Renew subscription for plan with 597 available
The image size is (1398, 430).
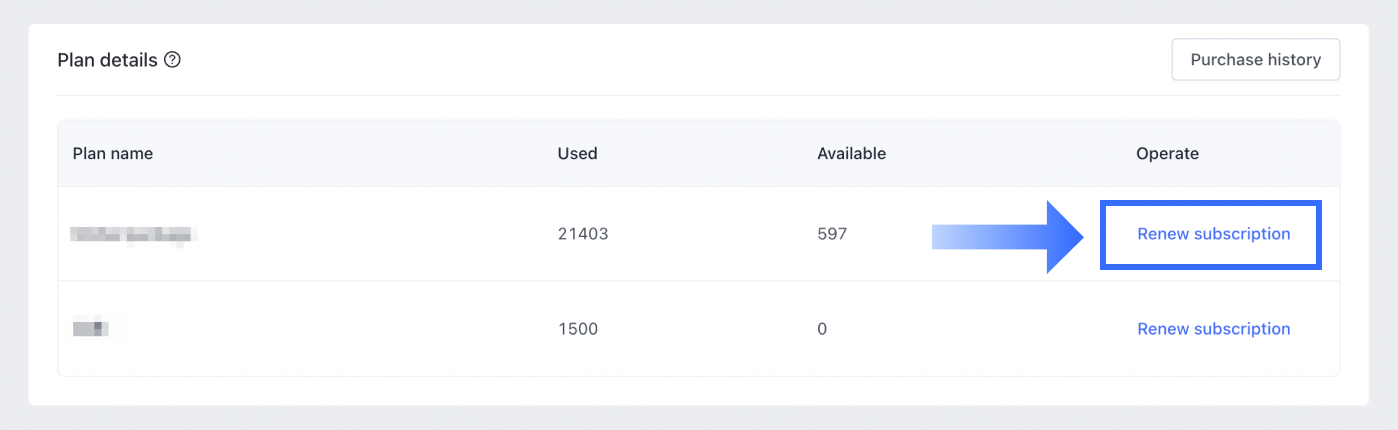coord(1213,234)
